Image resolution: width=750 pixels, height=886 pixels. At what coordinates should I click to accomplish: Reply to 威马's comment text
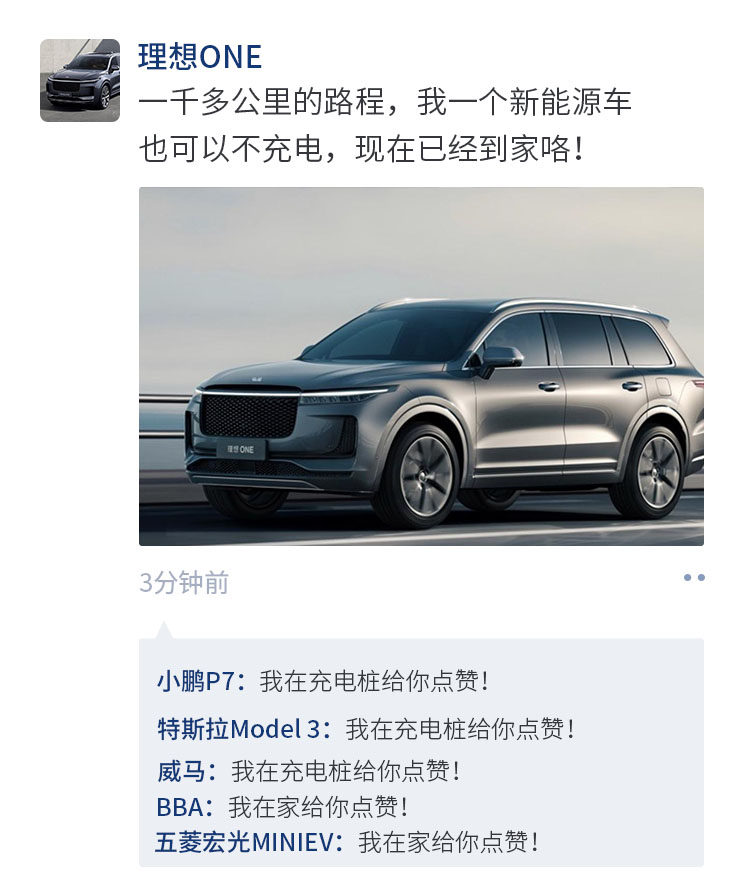tap(345, 771)
